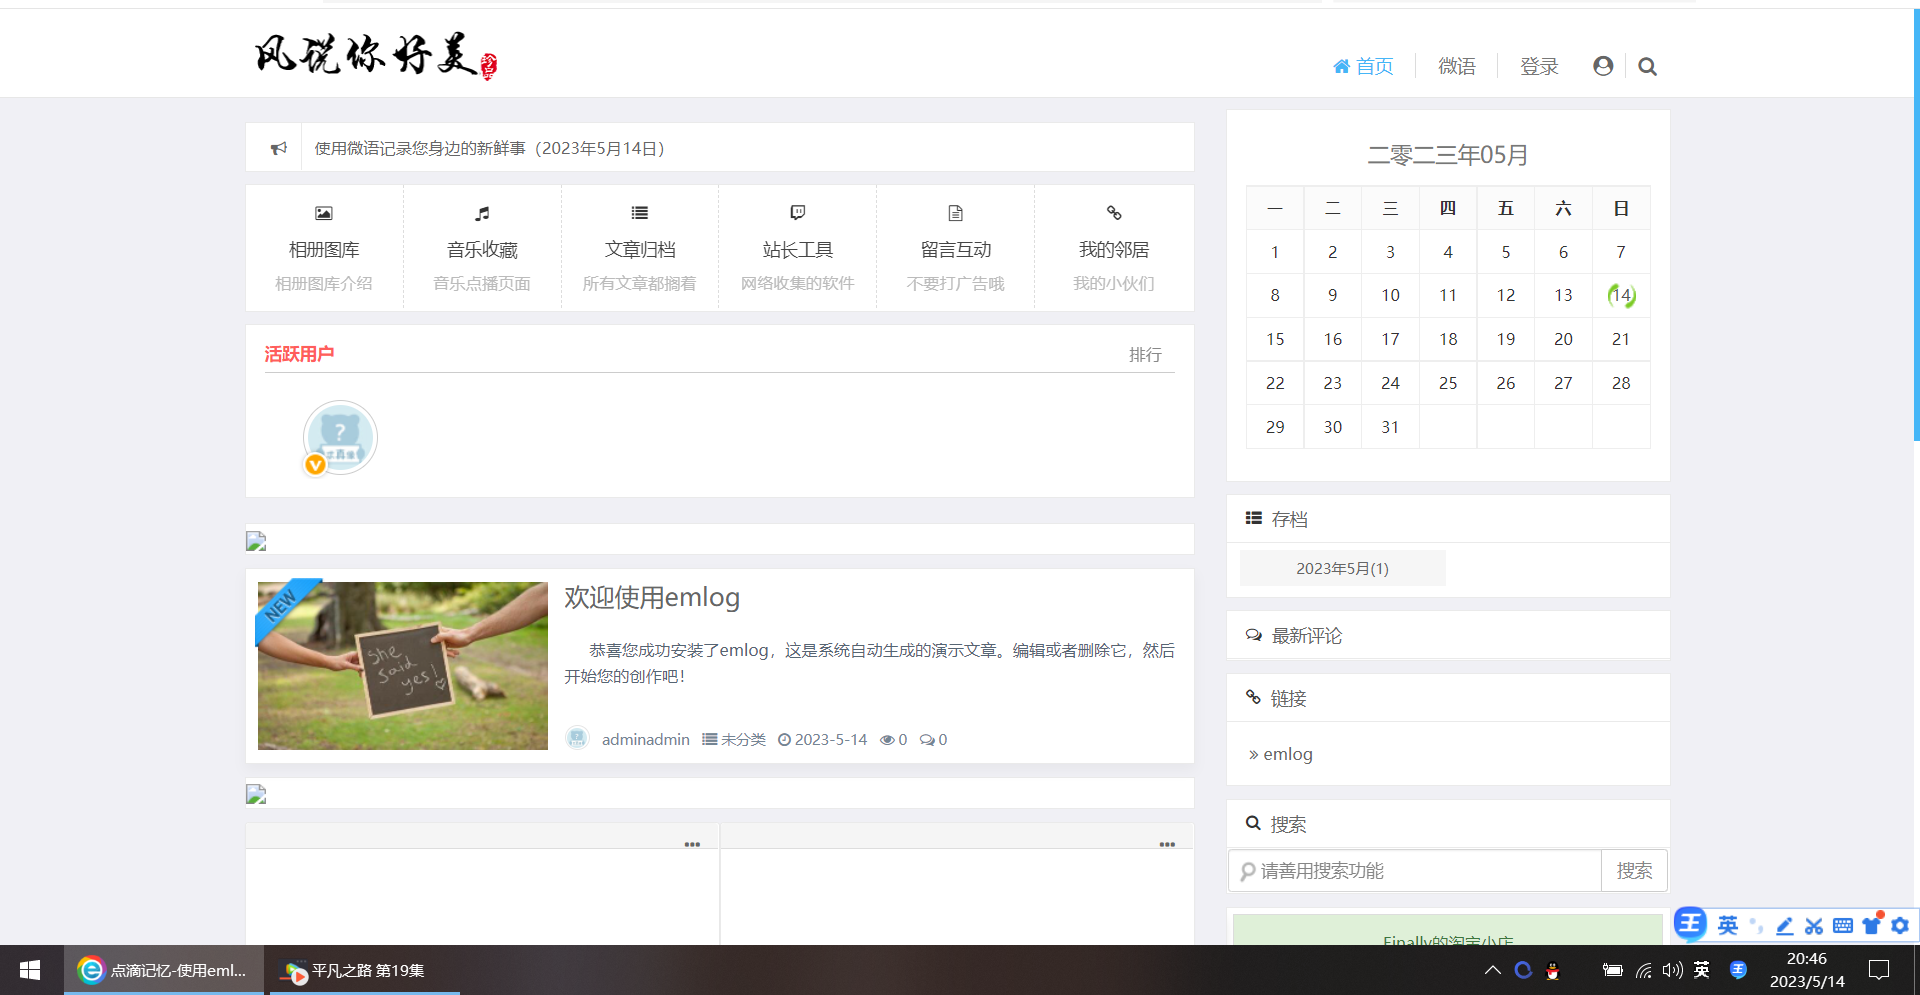Open the 欢迎使用emlog article title
Viewport: 1920px width, 995px height.
click(652, 598)
